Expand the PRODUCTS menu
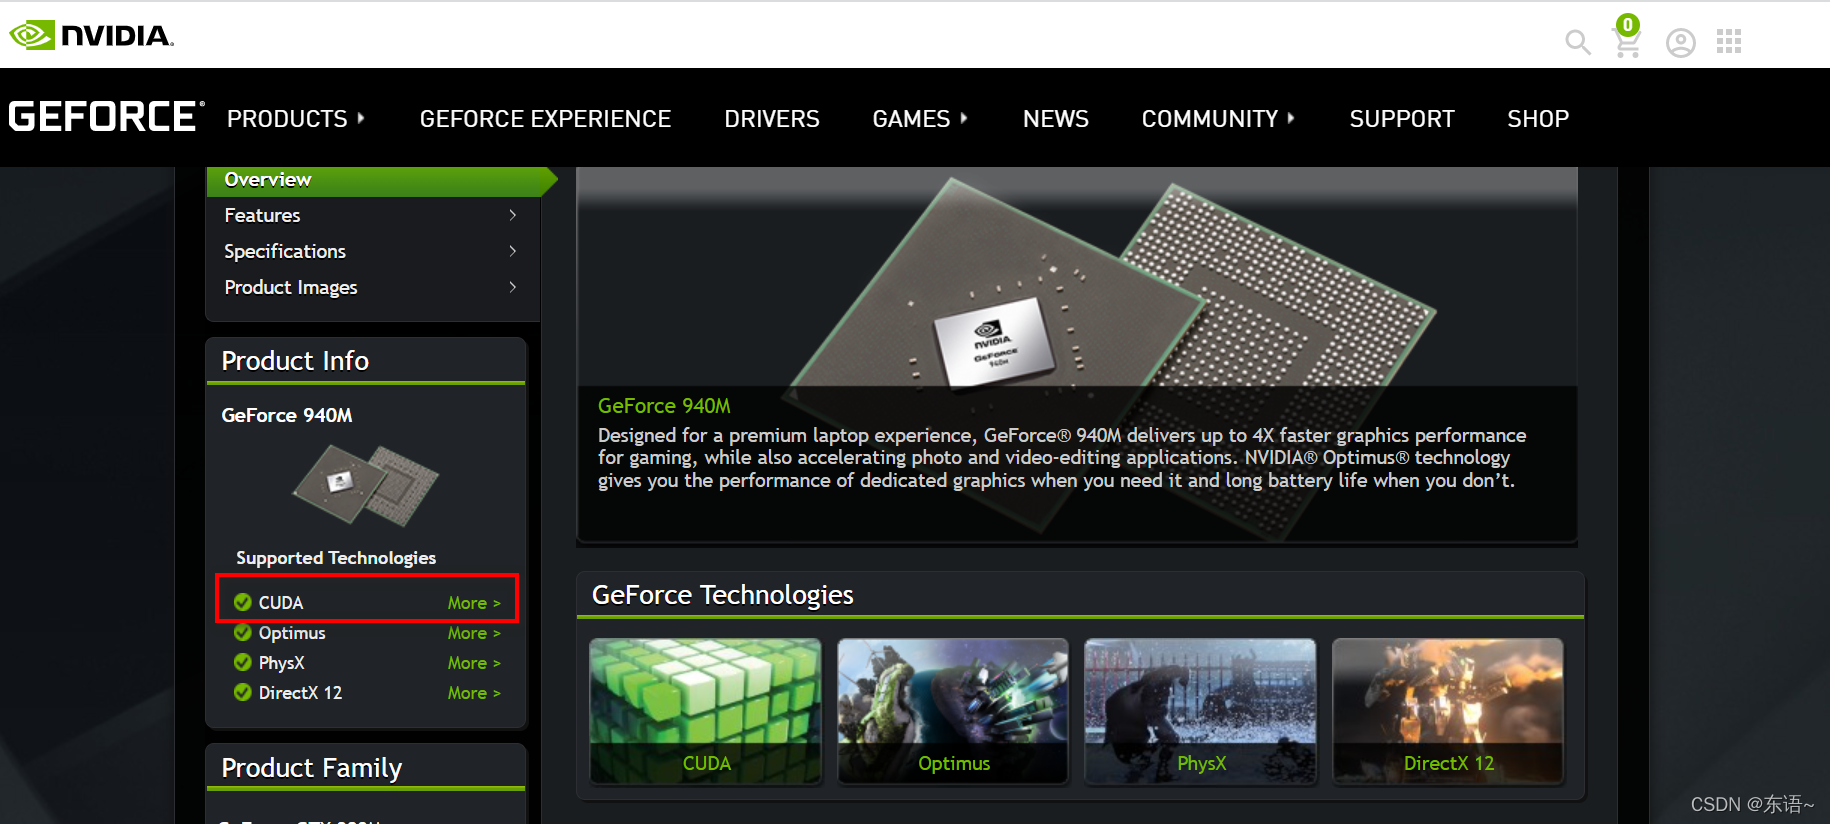The image size is (1830, 824). (296, 119)
